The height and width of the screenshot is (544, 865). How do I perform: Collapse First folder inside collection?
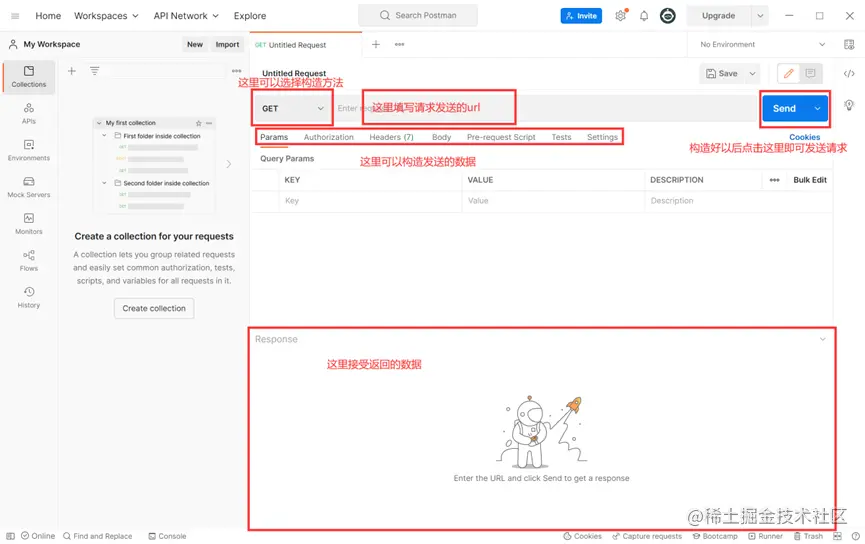point(104,135)
